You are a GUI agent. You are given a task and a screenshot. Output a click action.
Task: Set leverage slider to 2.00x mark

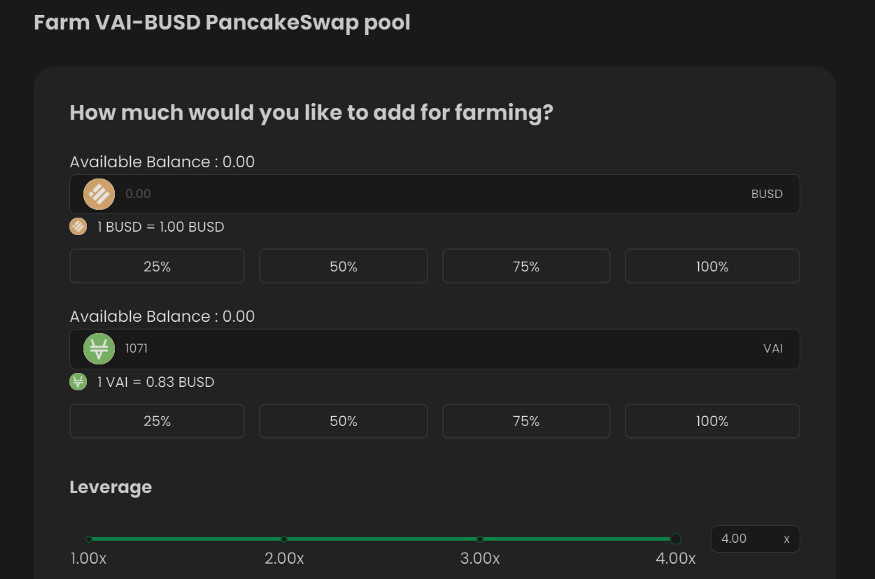(x=284, y=539)
